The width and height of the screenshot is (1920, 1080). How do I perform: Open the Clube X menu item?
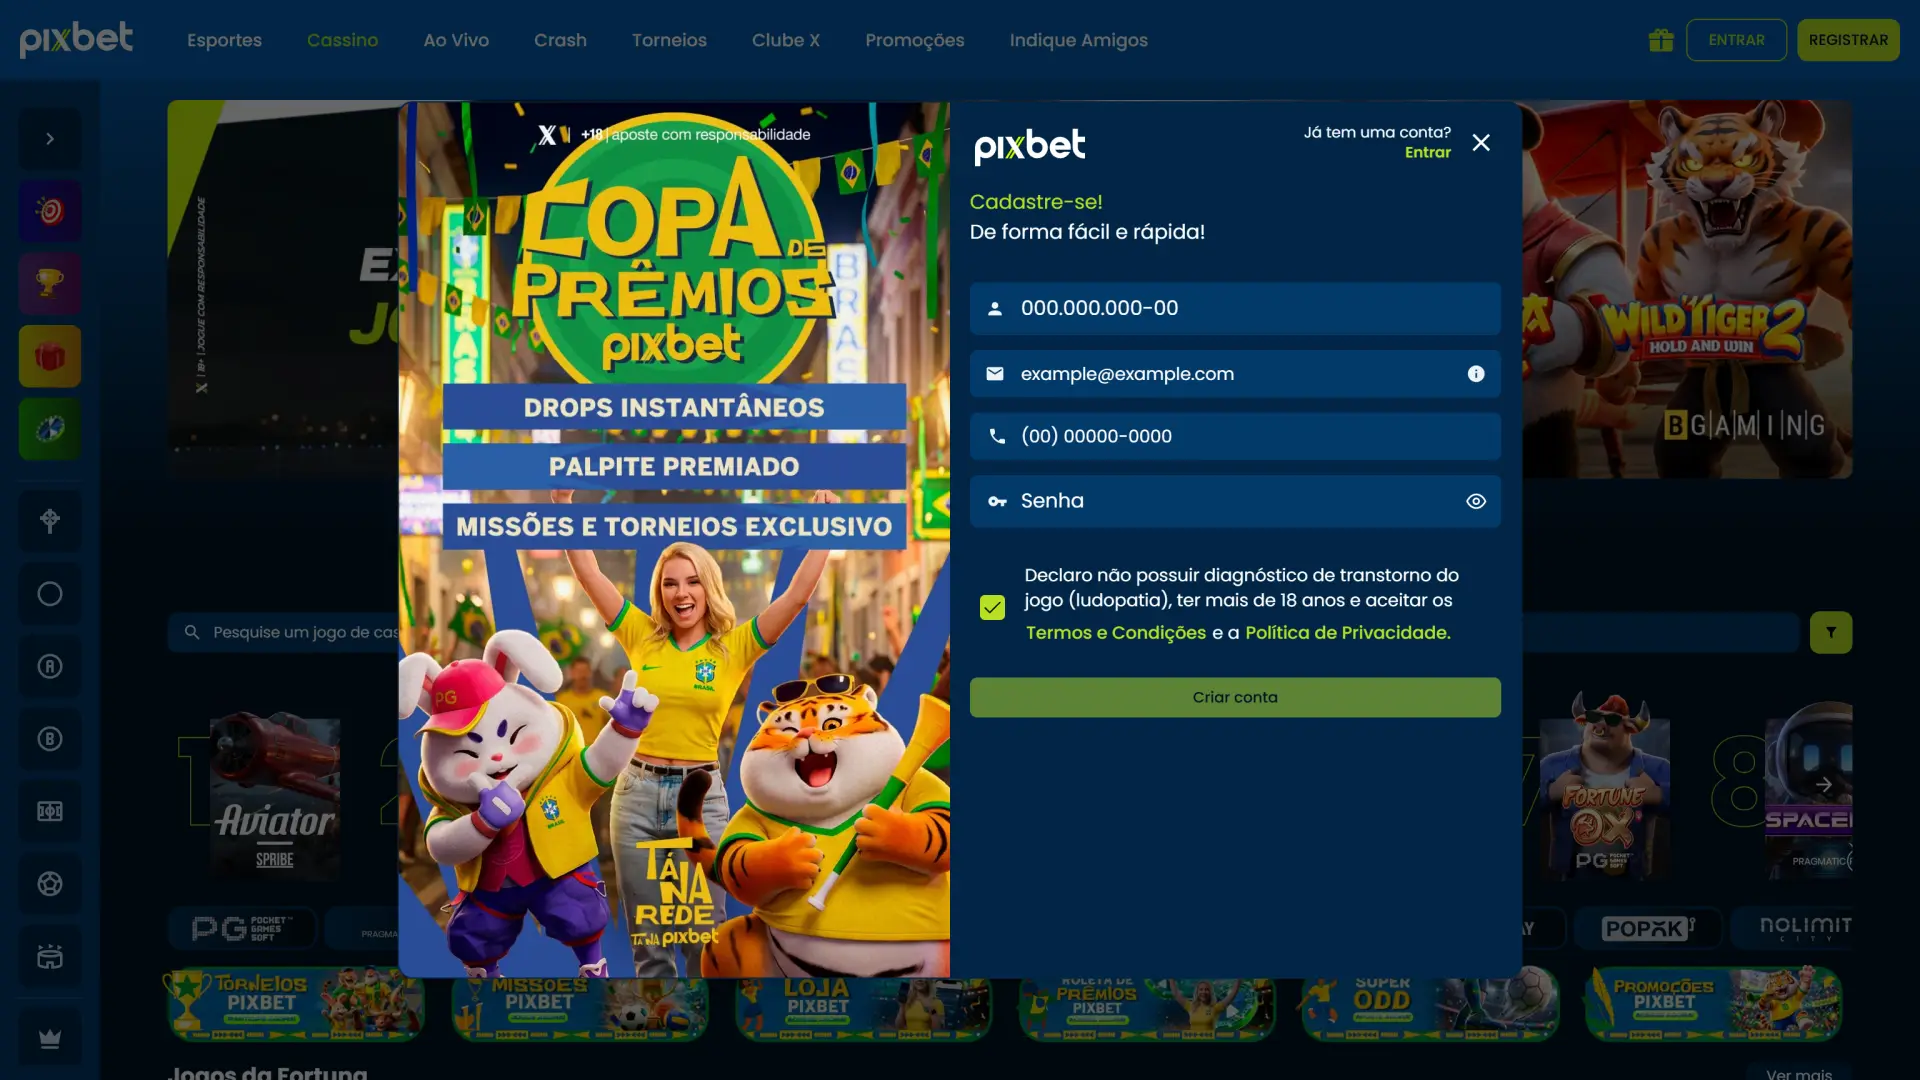(786, 40)
